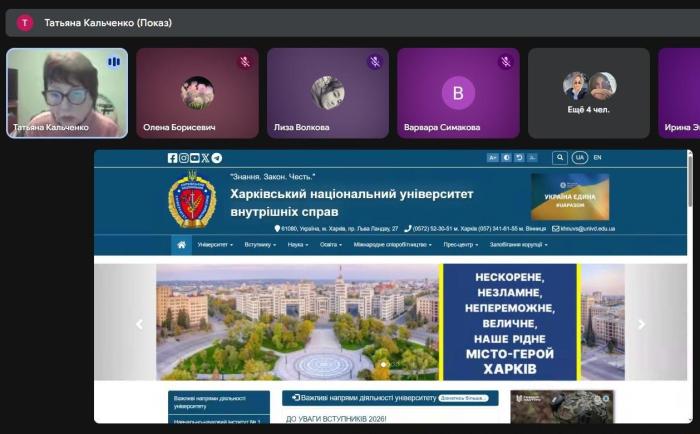Click the Татьяна Кальченко (Показ) presentation label
The width and height of the screenshot is (700, 434).
click(108, 23)
